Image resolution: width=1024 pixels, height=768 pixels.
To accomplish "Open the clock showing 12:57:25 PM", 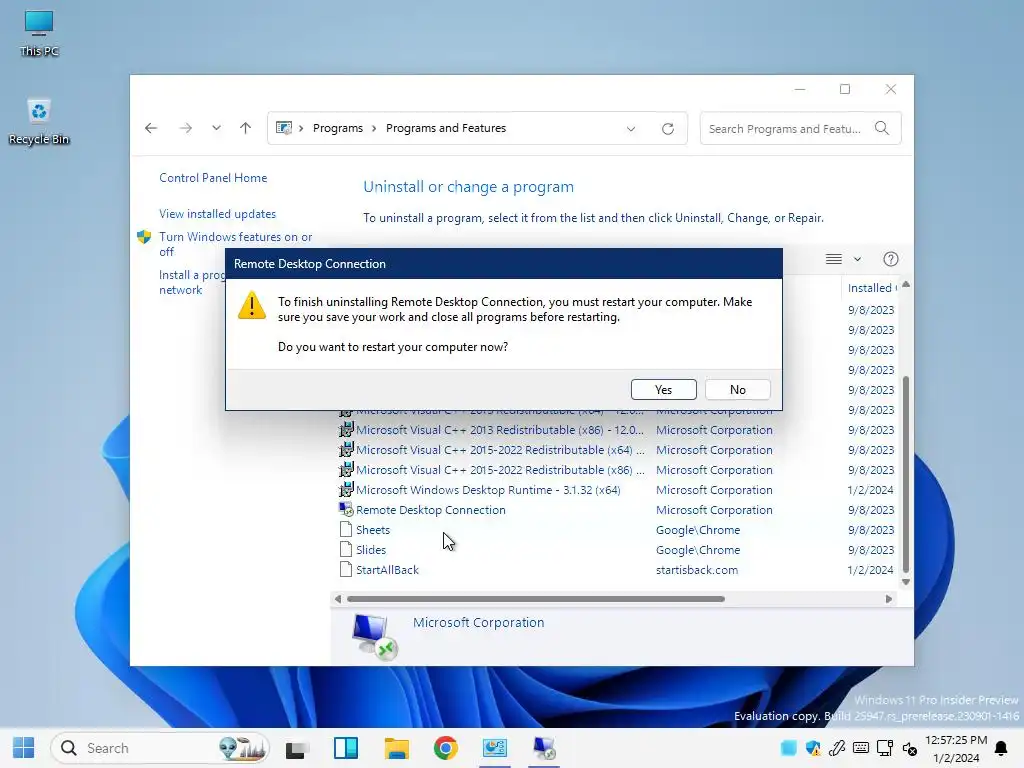I will pyautogui.click(x=956, y=740).
